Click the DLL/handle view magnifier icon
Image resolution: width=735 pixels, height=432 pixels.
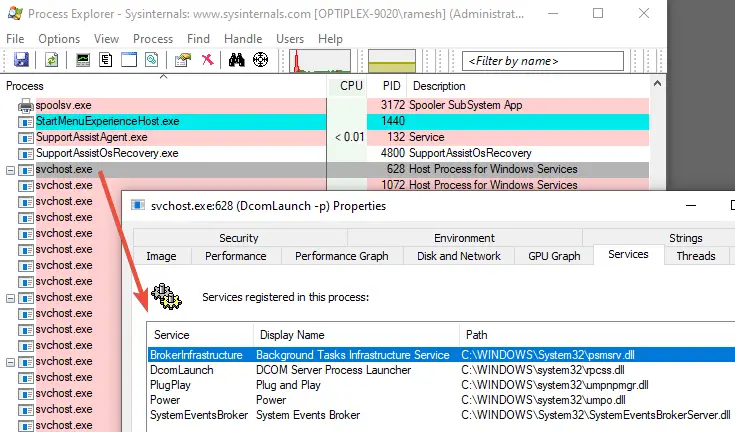coord(151,60)
